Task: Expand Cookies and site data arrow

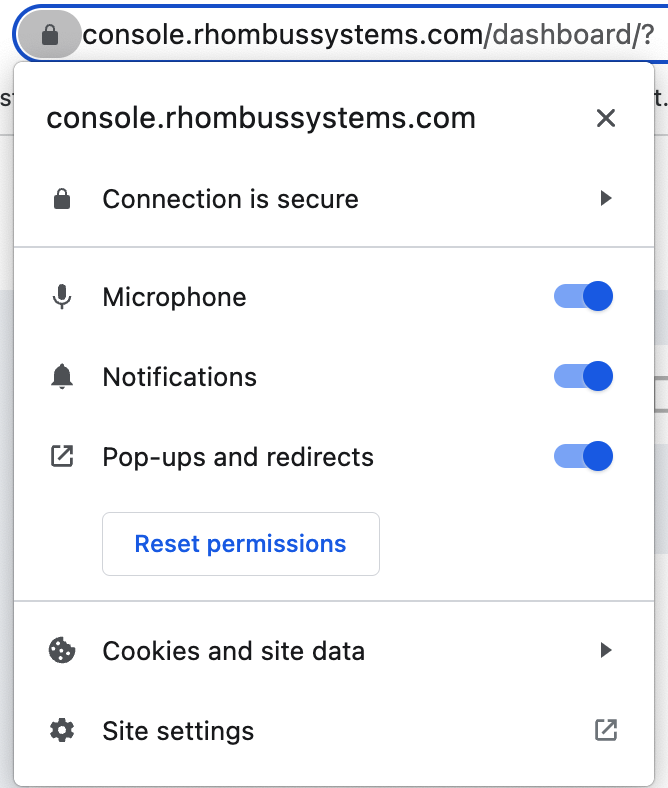Action: point(606,650)
